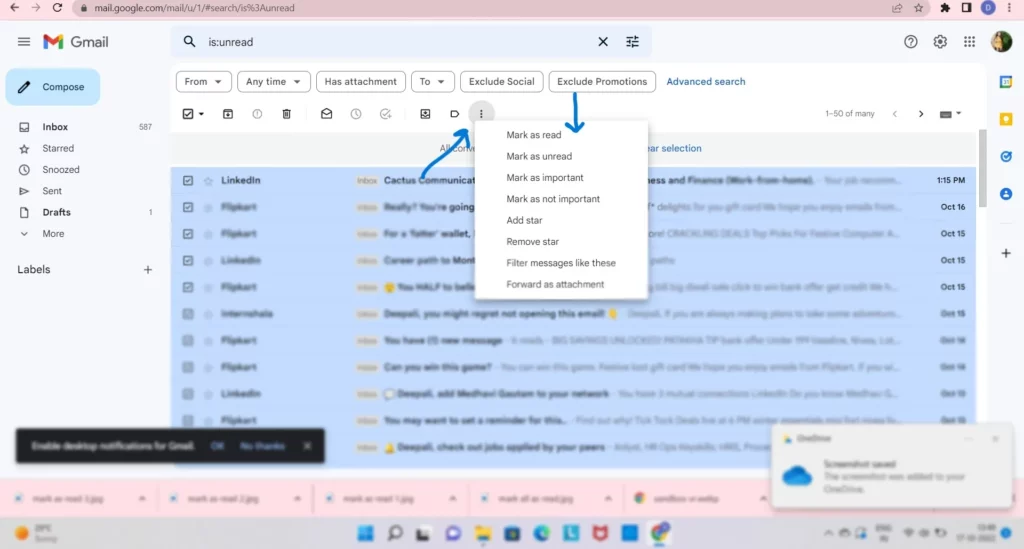1024x549 pixels.
Task: Snooze selected conversations clock icon
Action: (356, 114)
